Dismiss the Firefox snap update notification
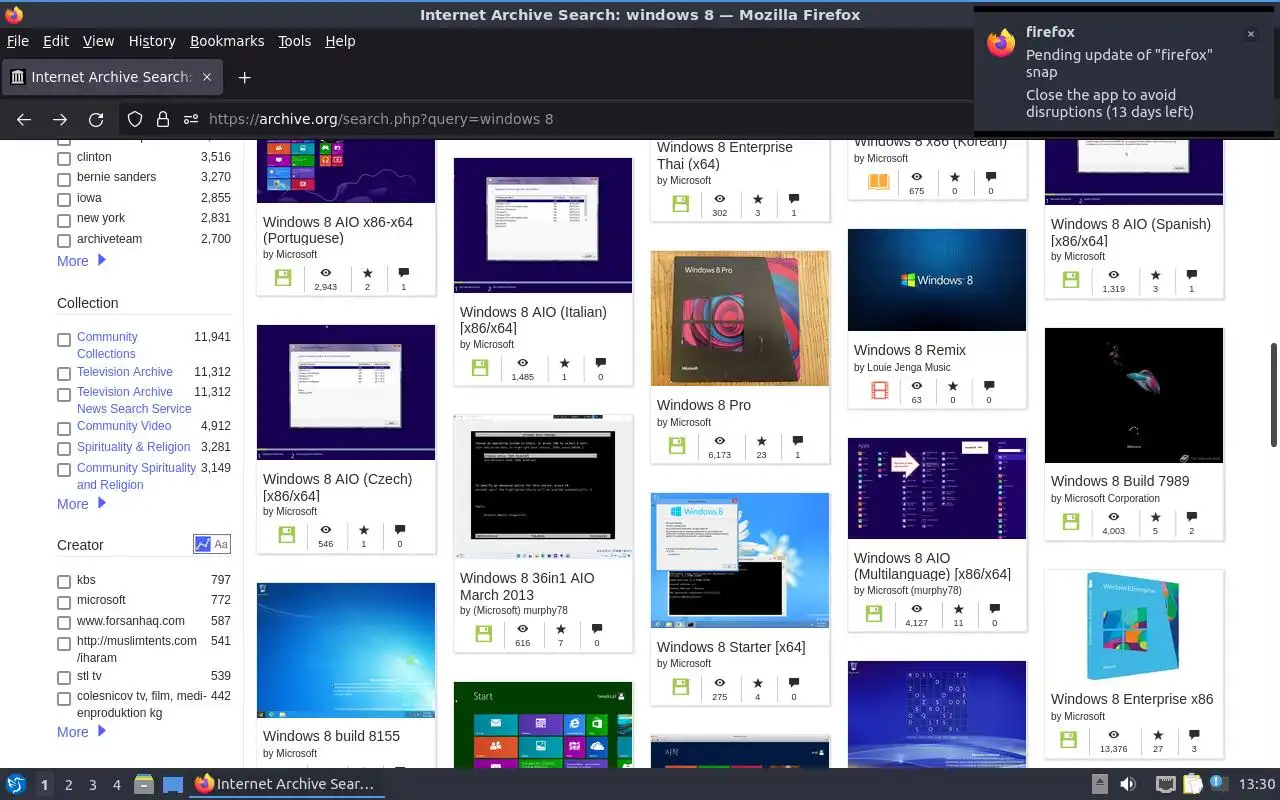 [1250, 34]
